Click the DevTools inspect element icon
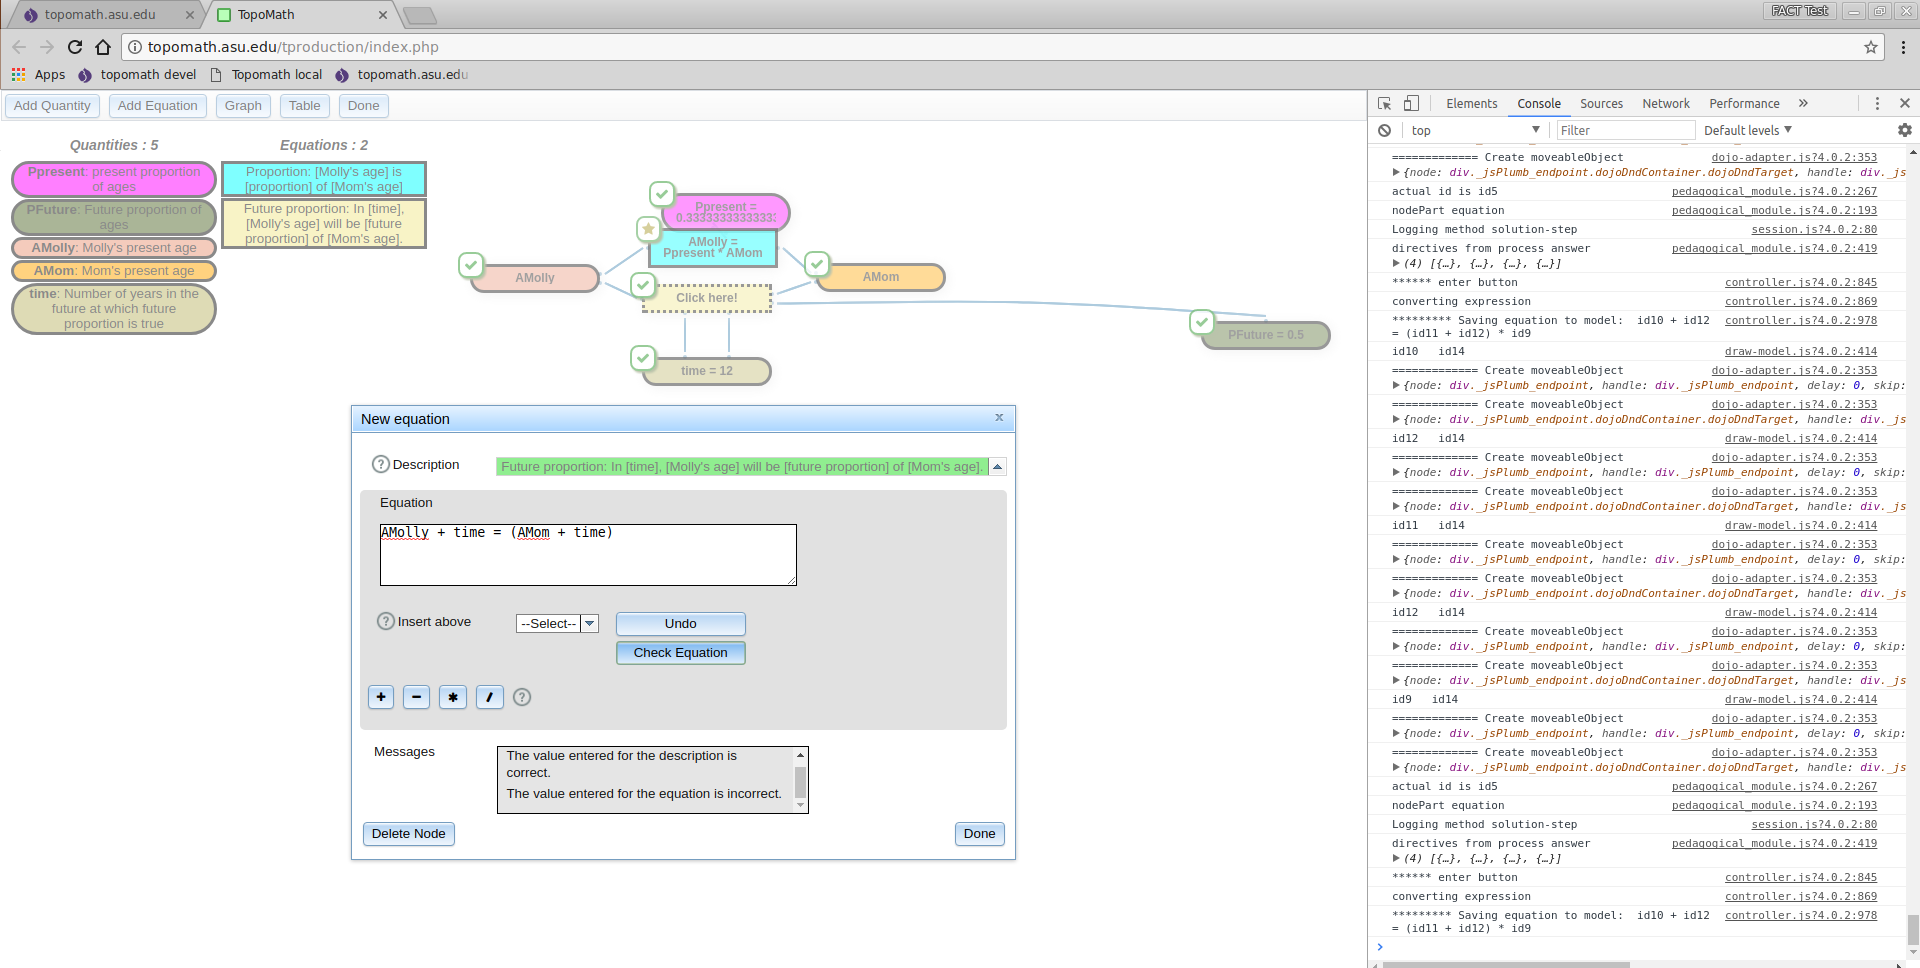The height and width of the screenshot is (968, 1920). pyautogui.click(x=1385, y=103)
